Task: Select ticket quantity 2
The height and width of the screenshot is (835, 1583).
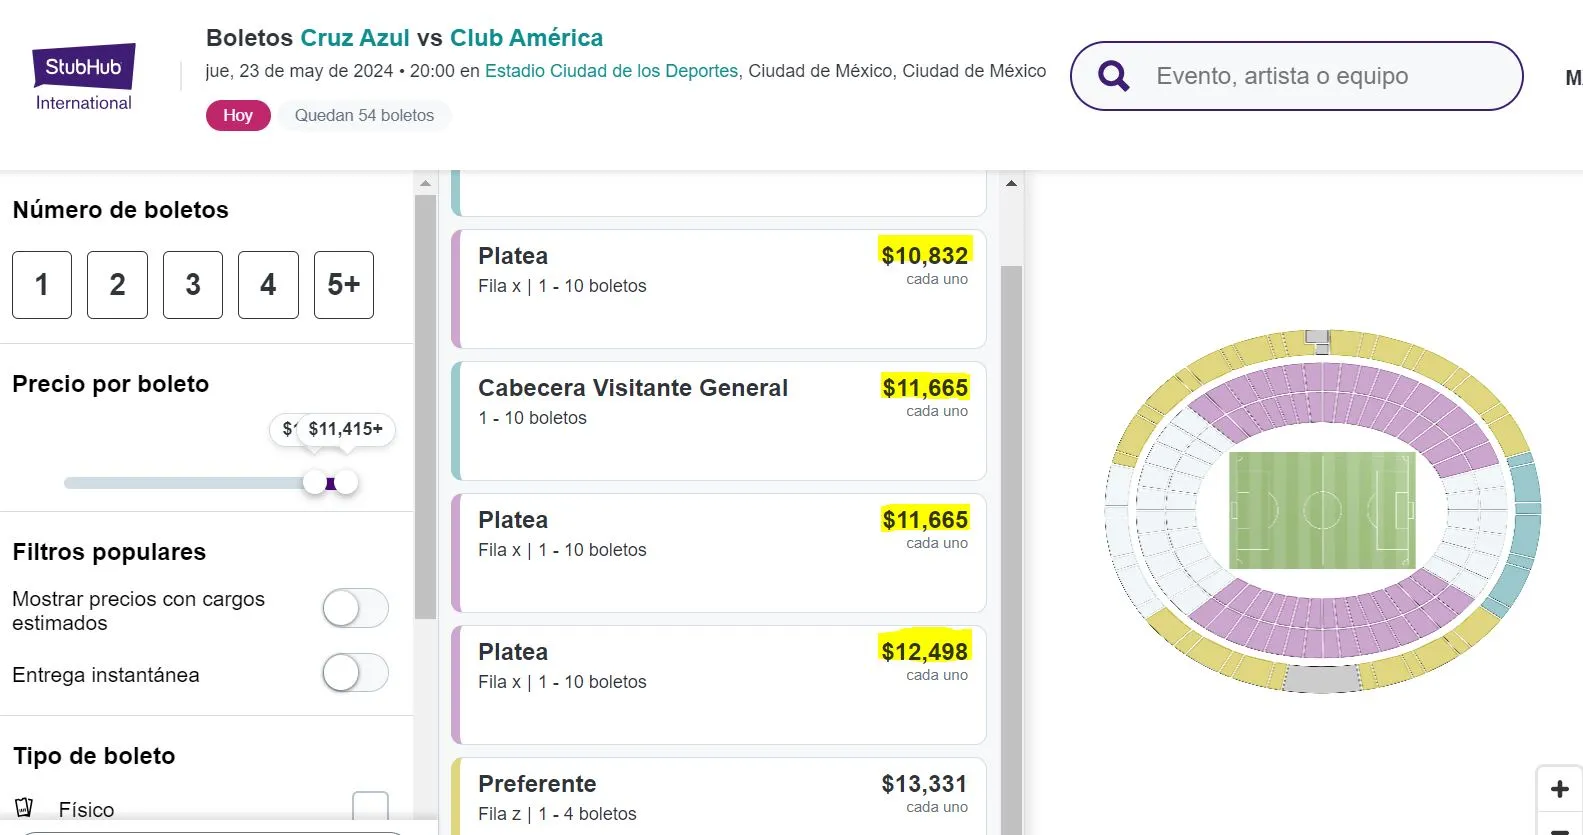Action: 117,285
